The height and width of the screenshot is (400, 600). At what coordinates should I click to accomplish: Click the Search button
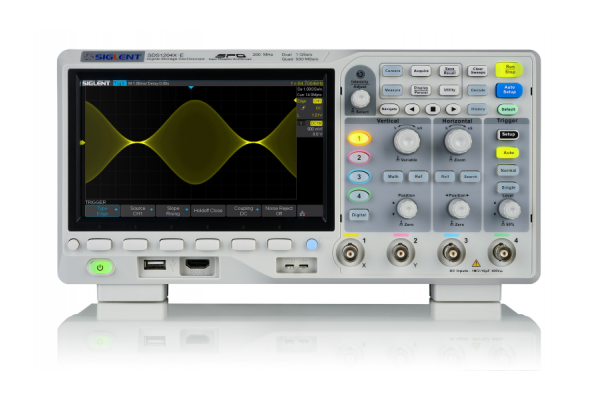click(x=470, y=176)
